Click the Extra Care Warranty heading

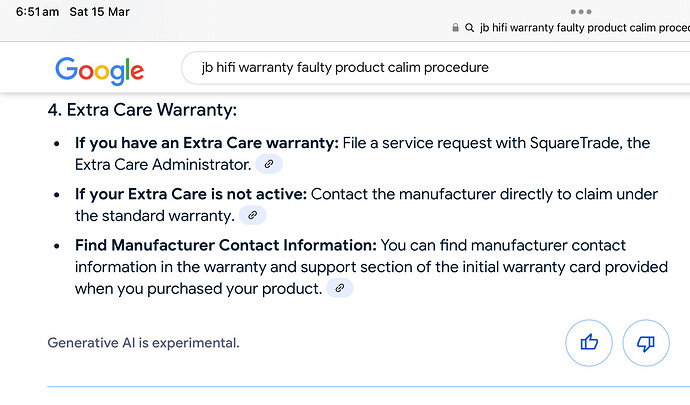coord(142,110)
